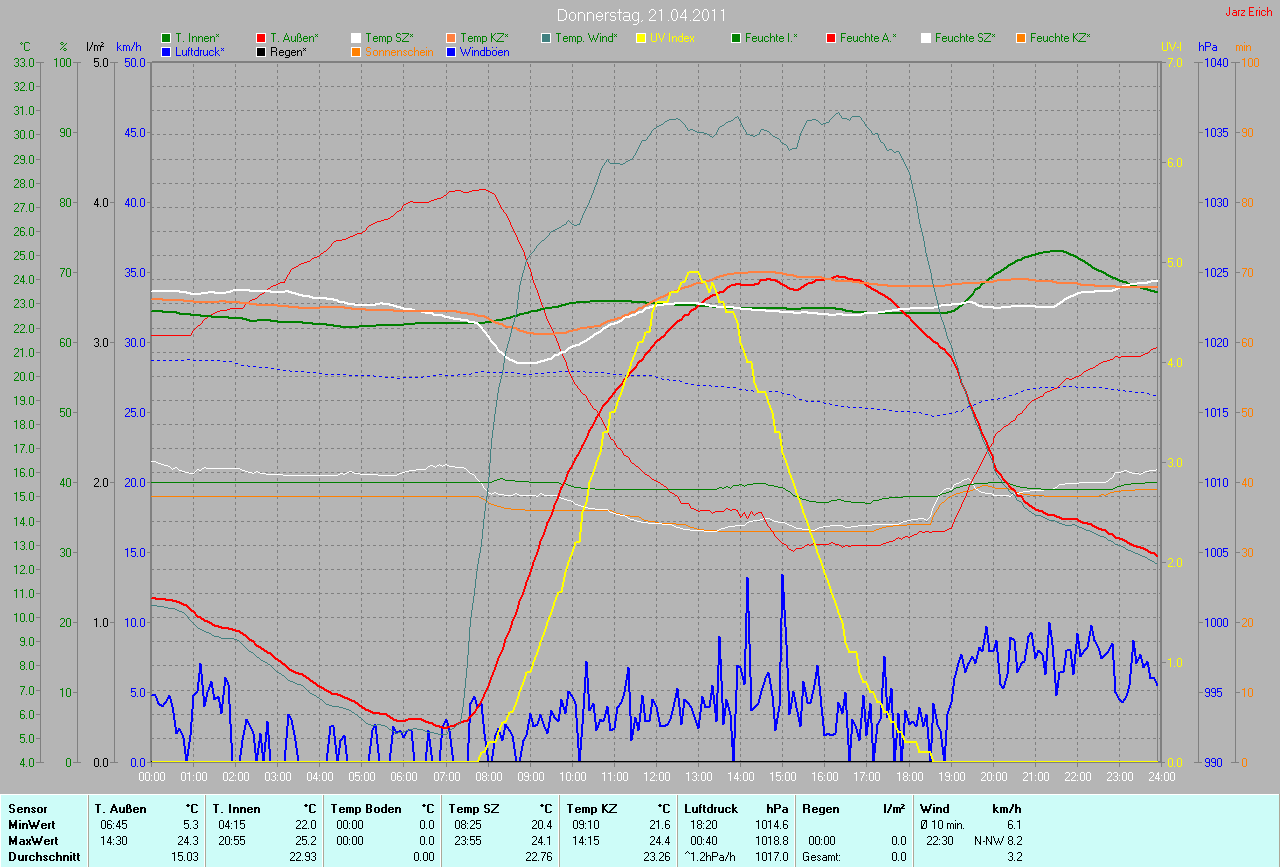Click the blue Luftdruck legend swatch
This screenshot has width=1280, height=867.
(166, 51)
